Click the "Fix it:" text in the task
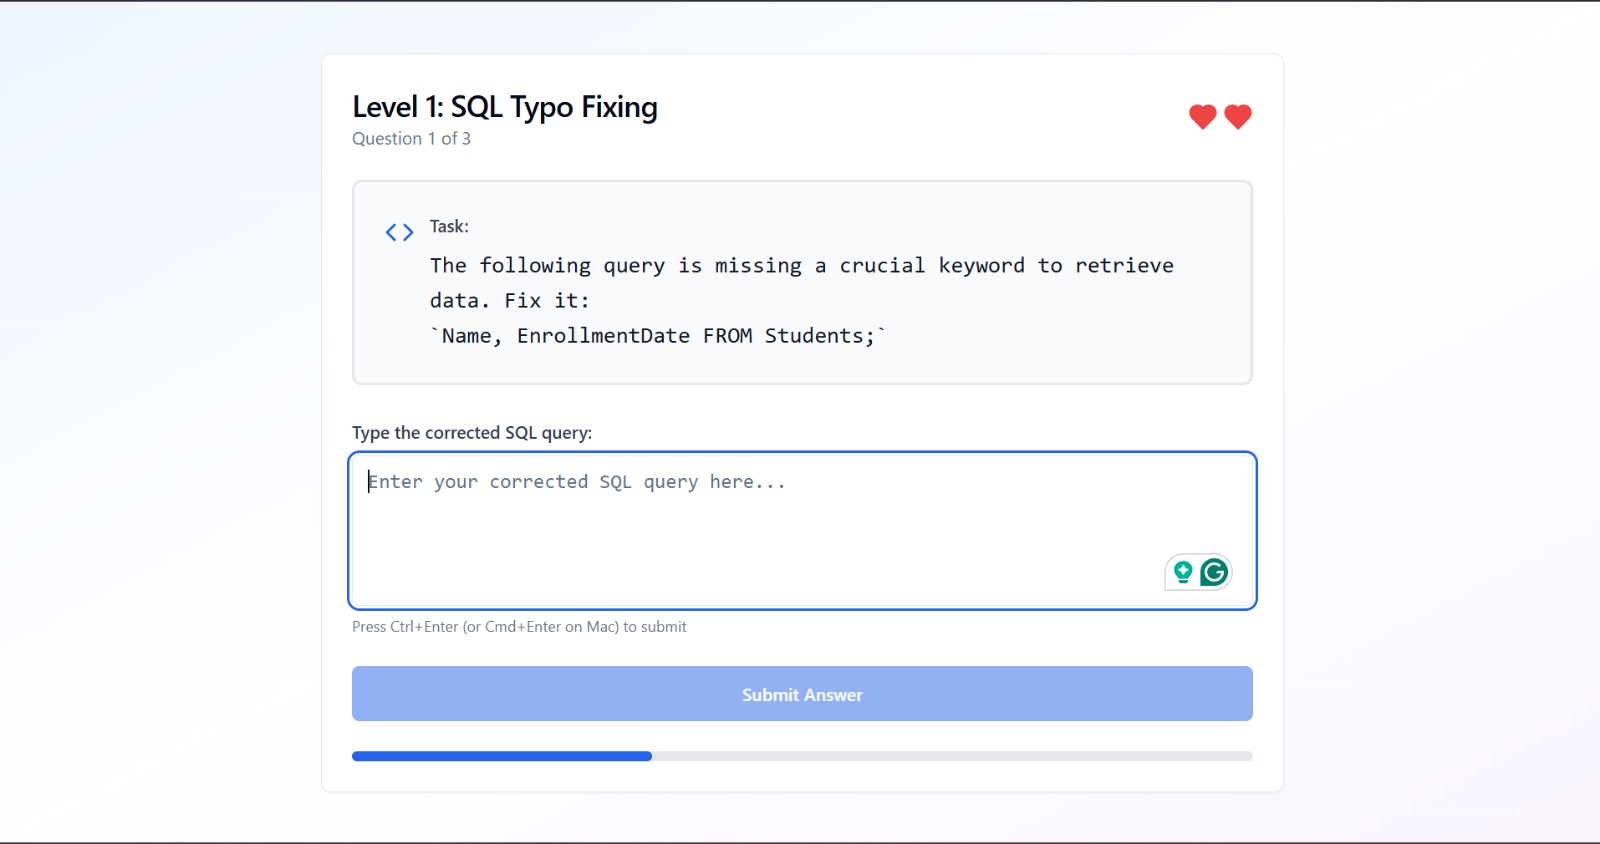 pyautogui.click(x=546, y=301)
